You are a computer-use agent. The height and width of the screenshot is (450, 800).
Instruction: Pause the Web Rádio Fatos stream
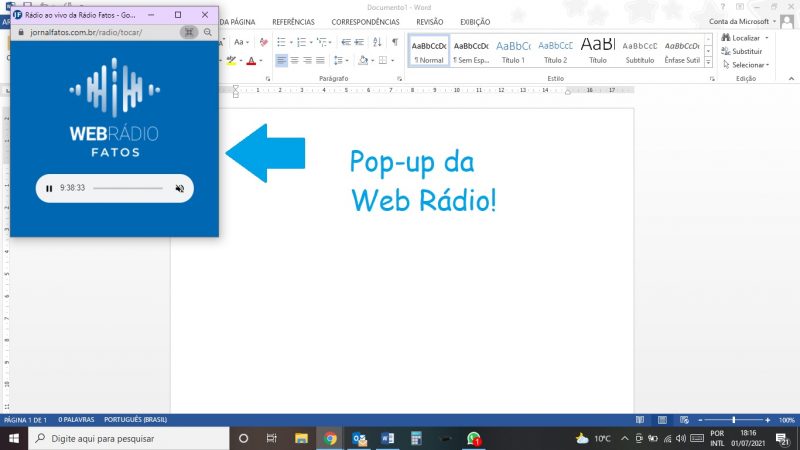pos(49,188)
